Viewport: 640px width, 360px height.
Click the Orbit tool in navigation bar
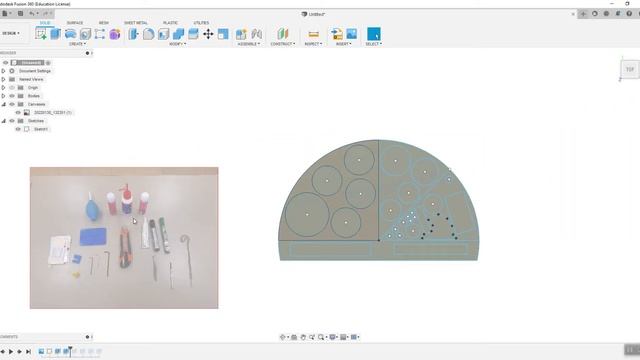[x=282, y=337]
